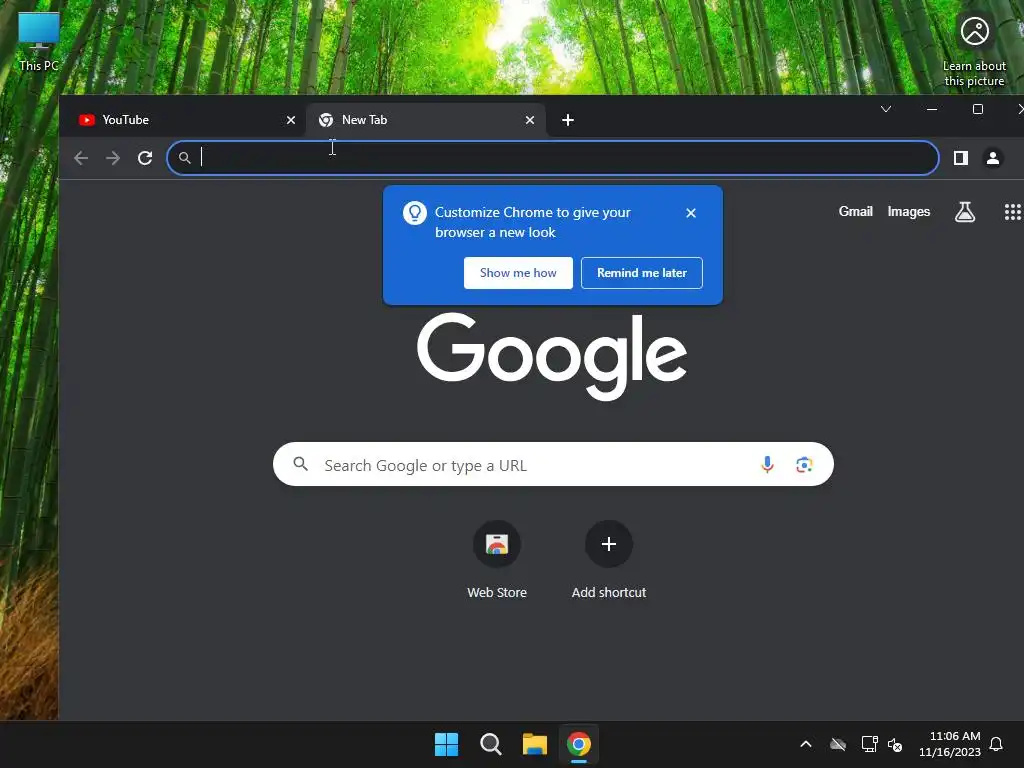Start voice search with microphone icon
This screenshot has width=1024, height=768.
(x=767, y=464)
